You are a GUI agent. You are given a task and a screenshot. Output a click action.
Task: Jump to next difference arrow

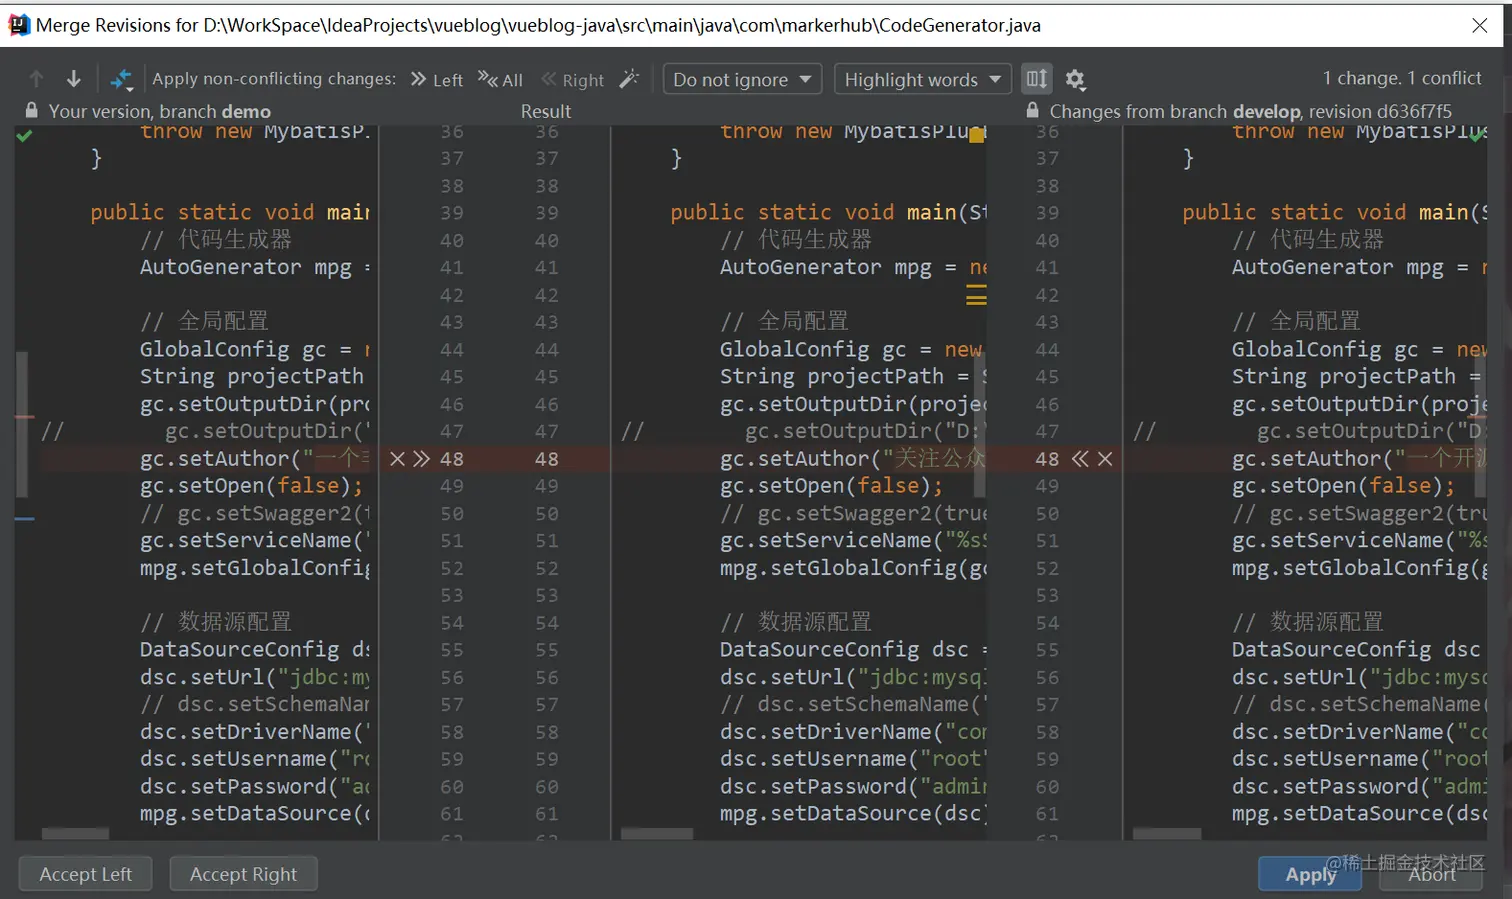pos(73,79)
